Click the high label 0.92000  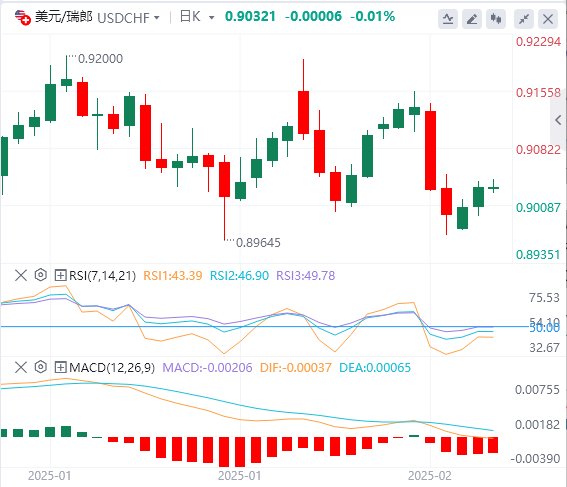101,59
